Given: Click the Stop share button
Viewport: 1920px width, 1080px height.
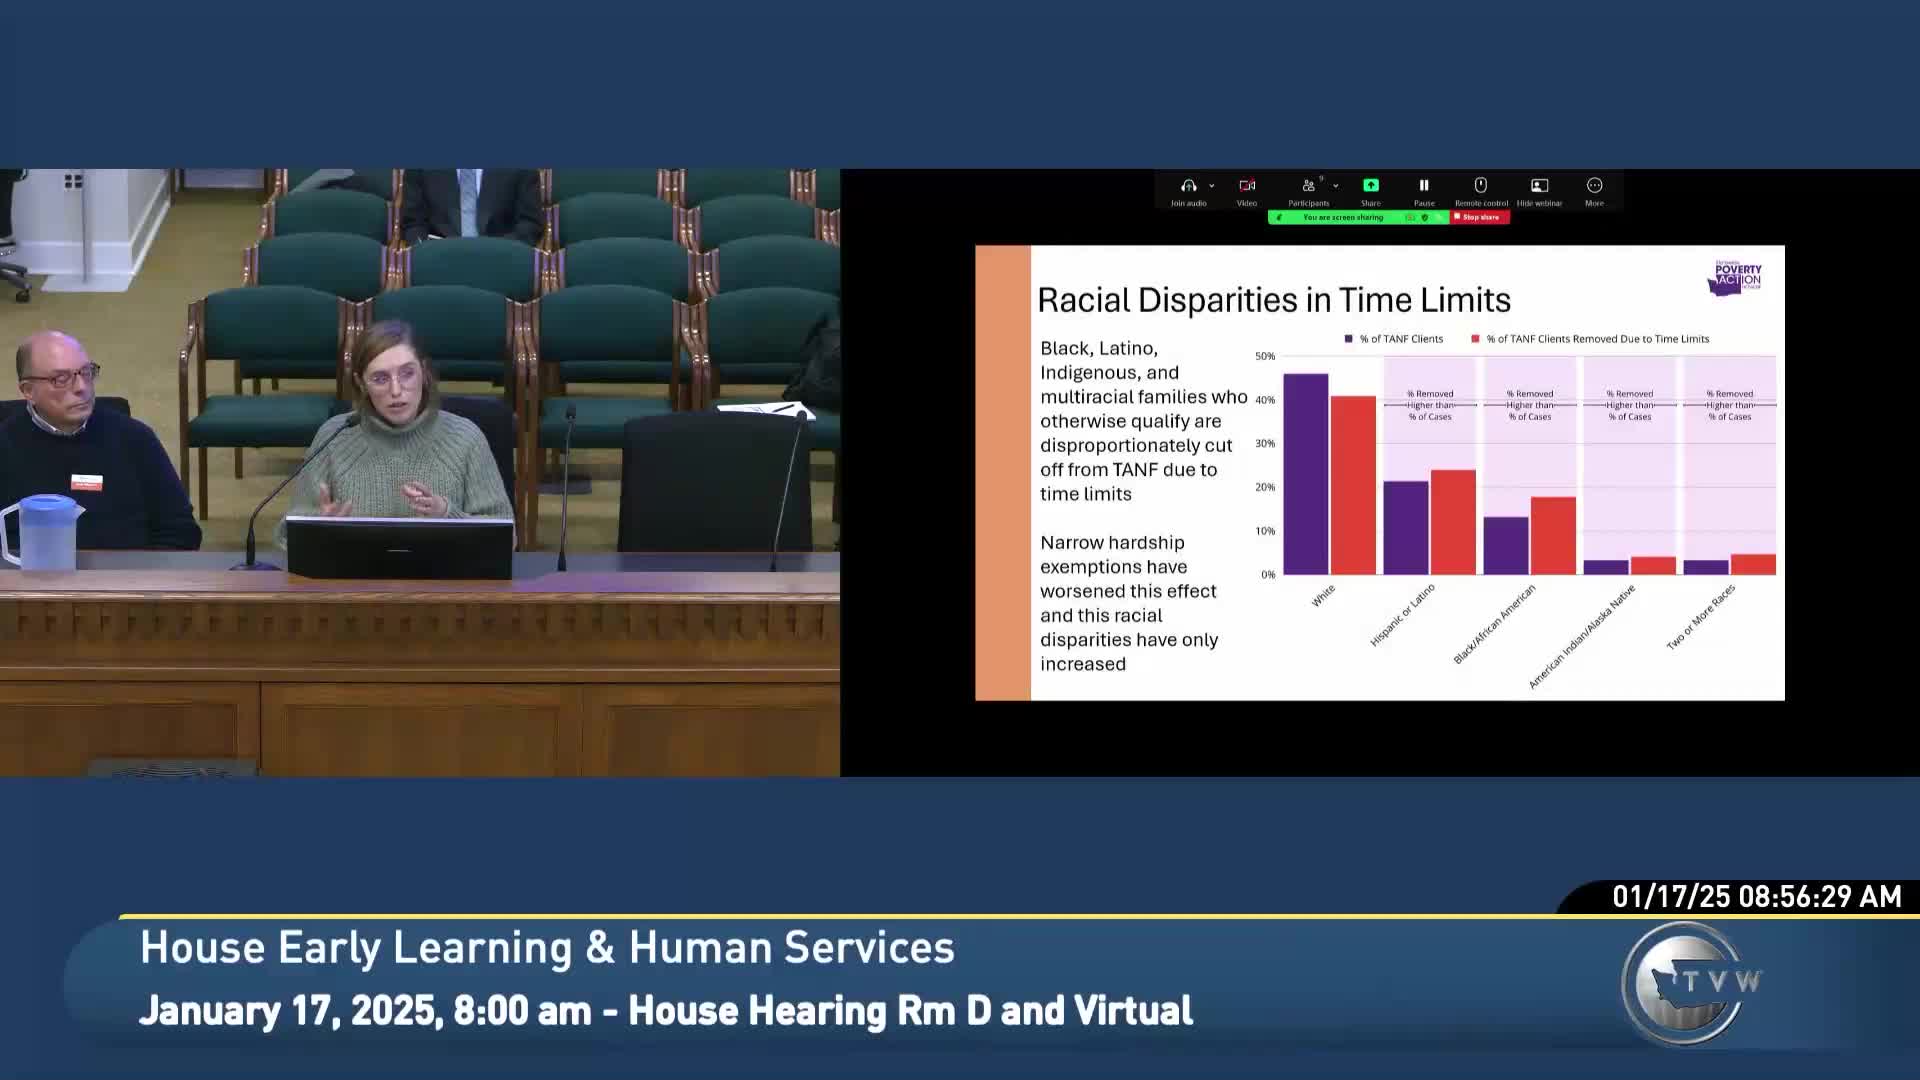Looking at the screenshot, I should click(1481, 217).
